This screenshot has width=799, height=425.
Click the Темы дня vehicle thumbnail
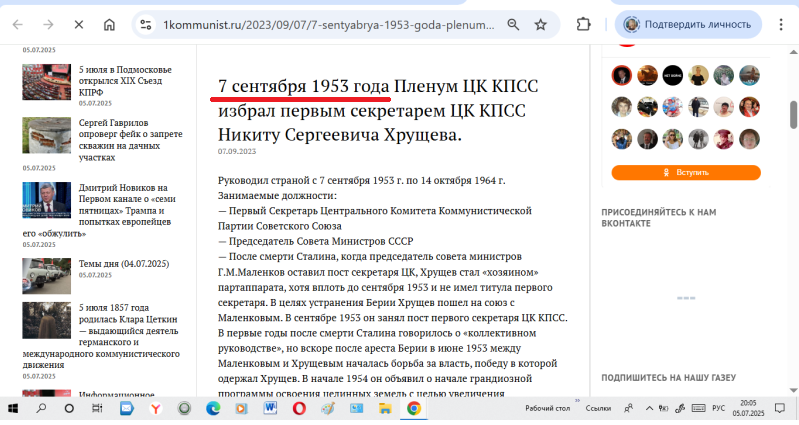pyautogui.click(x=46, y=276)
